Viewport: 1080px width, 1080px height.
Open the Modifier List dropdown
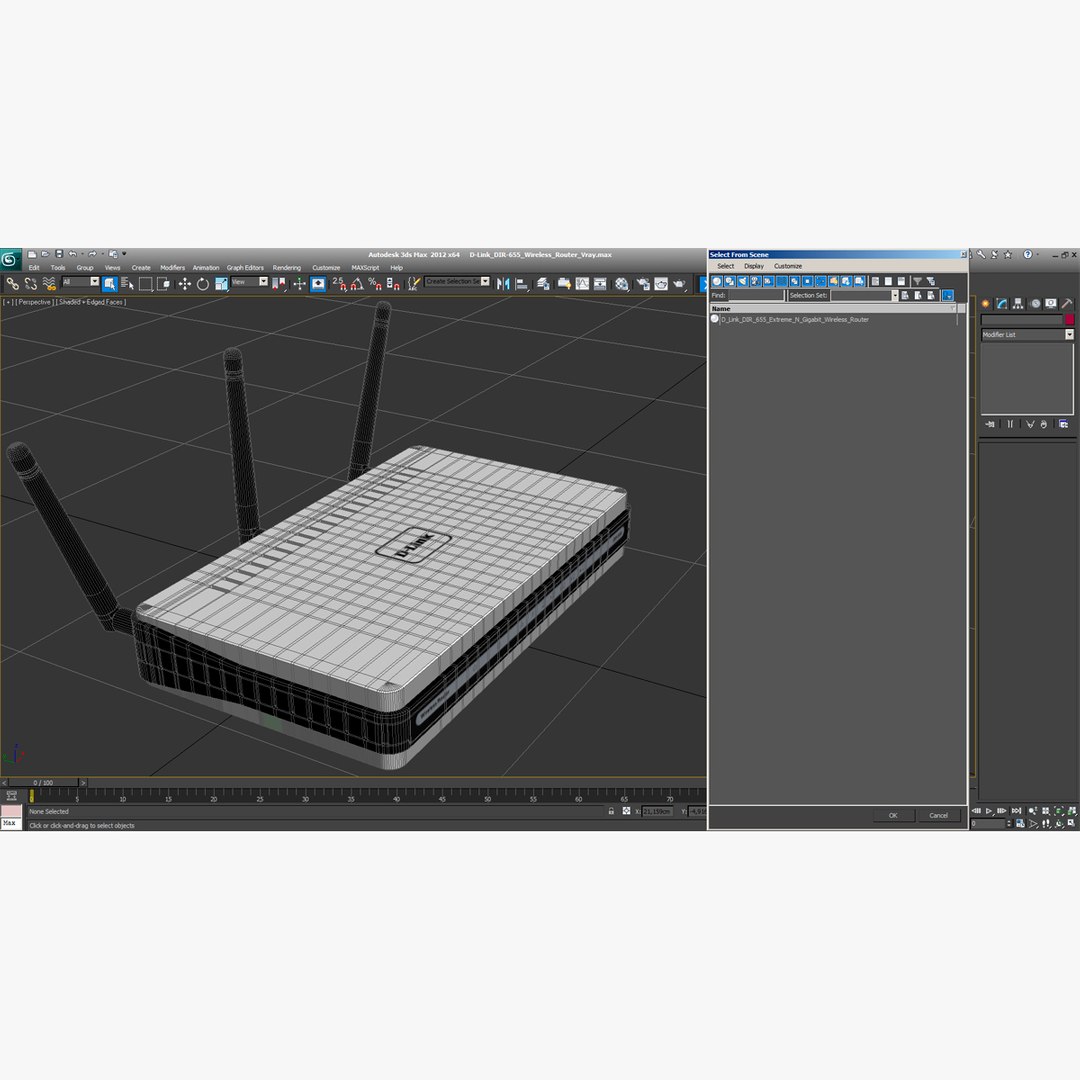pos(1027,335)
